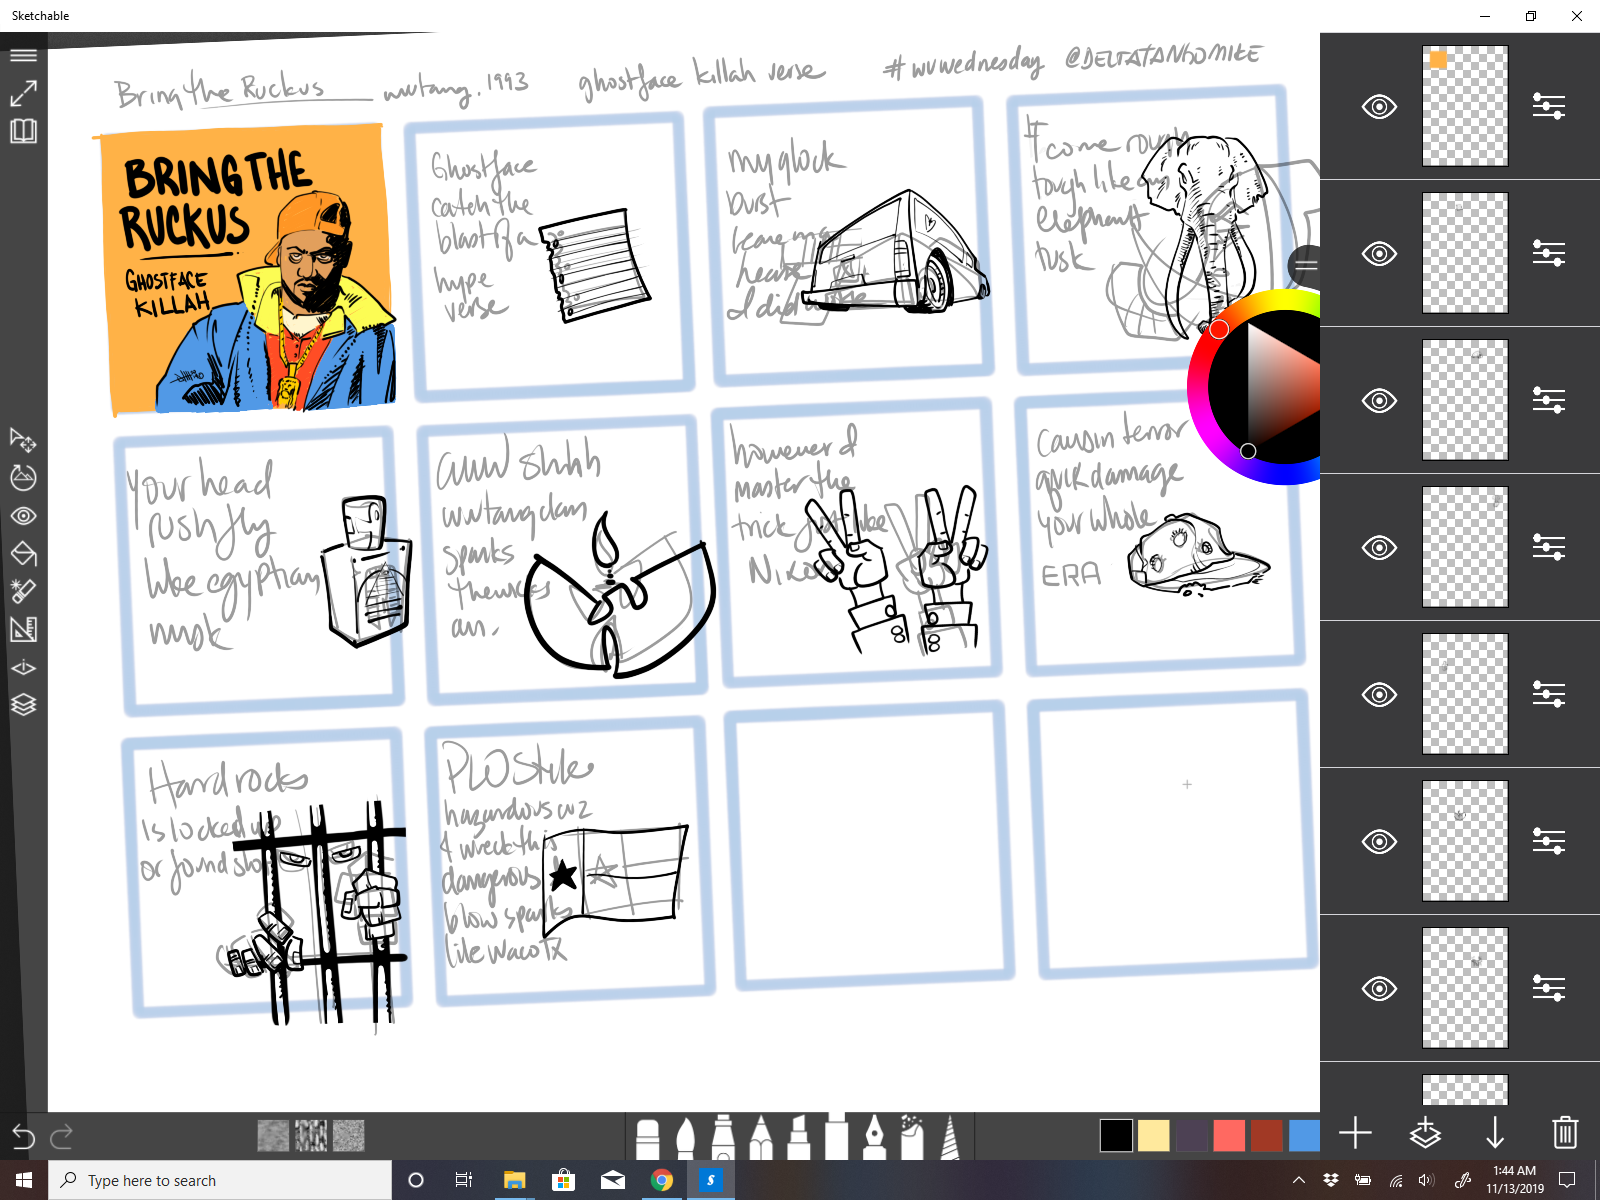Open the hamburger menu
The width and height of the screenshot is (1600, 1200).
23,56
